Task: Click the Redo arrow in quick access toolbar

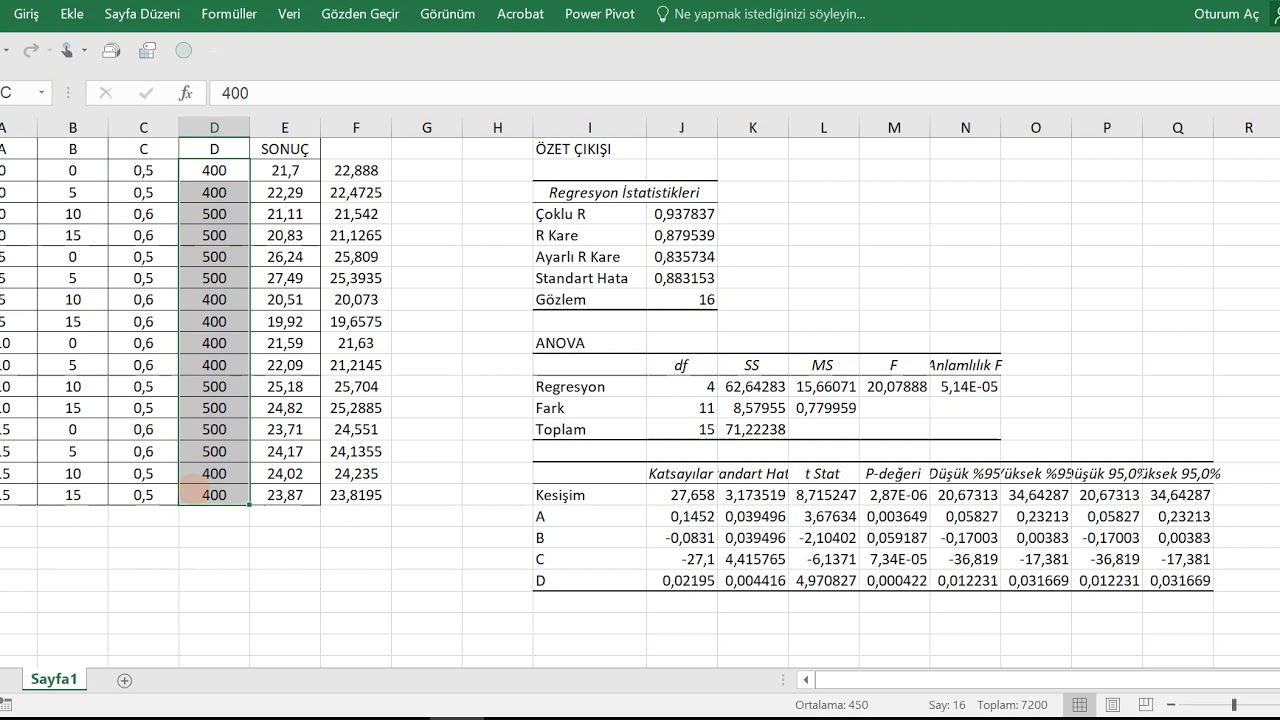Action: 30,50
